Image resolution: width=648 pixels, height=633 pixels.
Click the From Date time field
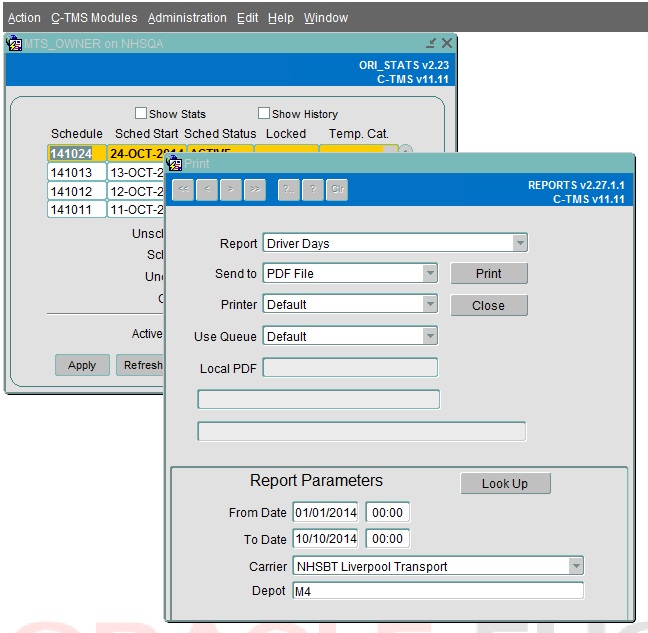pos(388,512)
